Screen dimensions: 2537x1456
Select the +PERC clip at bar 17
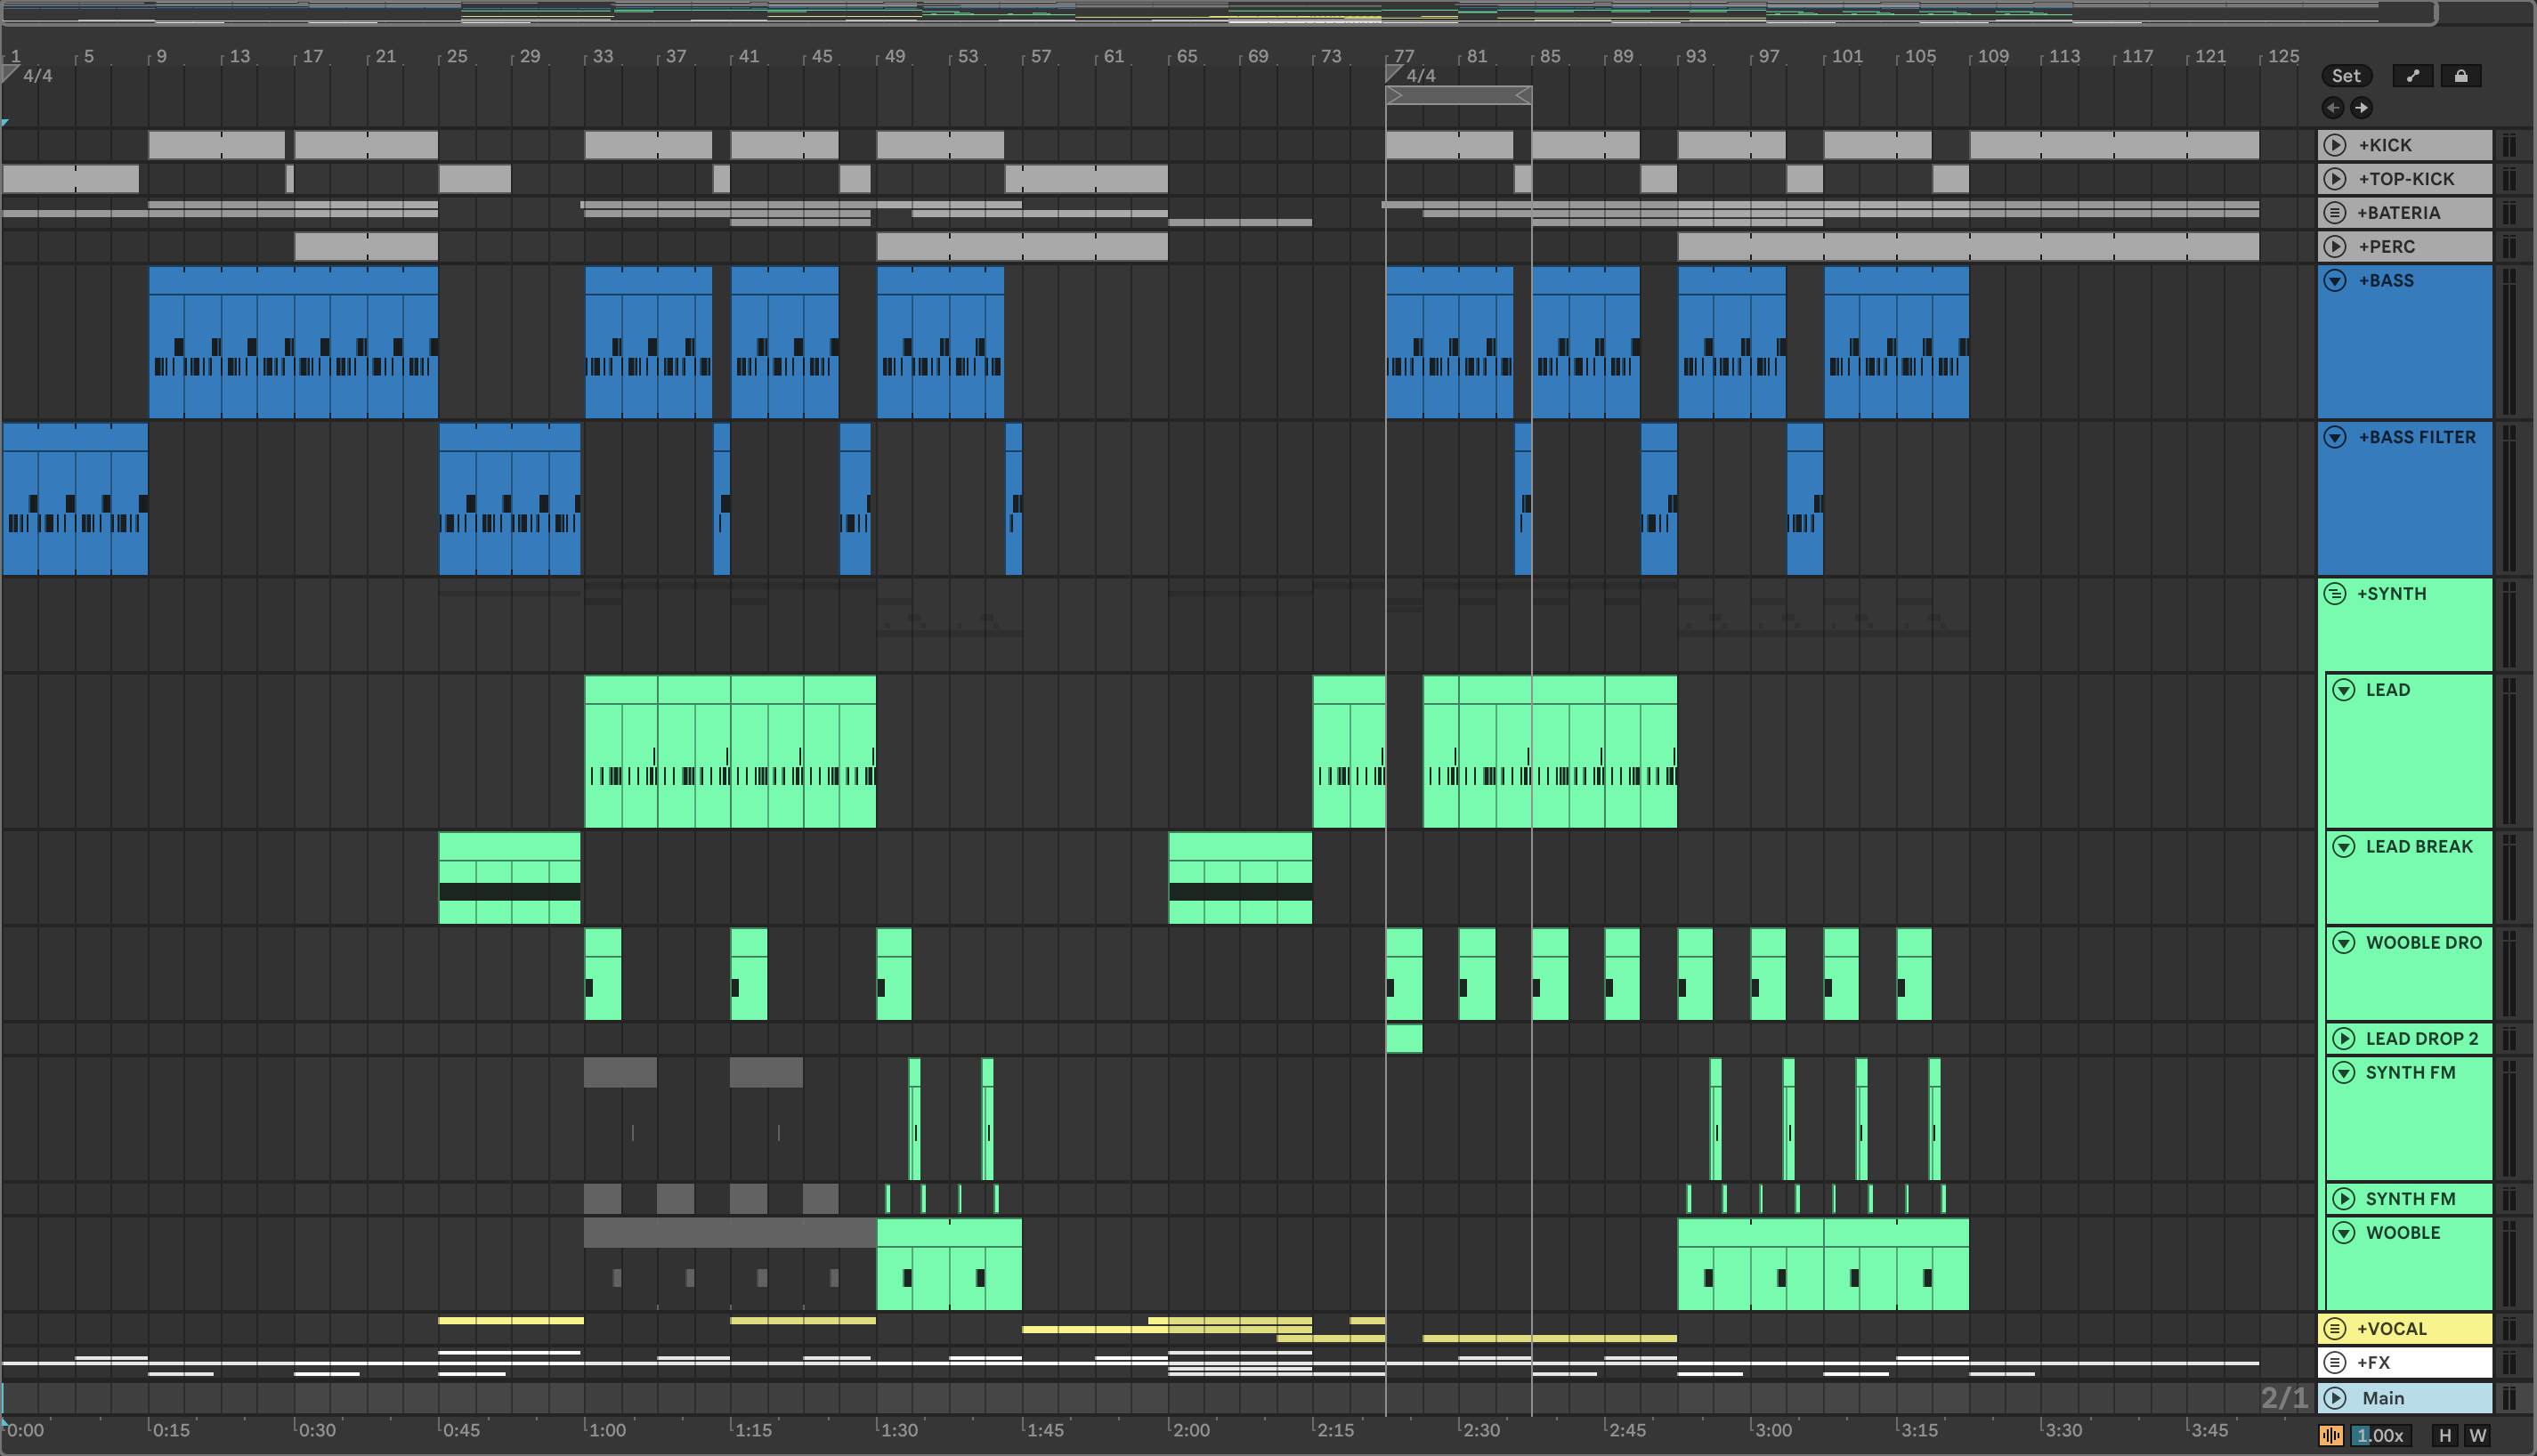point(366,247)
